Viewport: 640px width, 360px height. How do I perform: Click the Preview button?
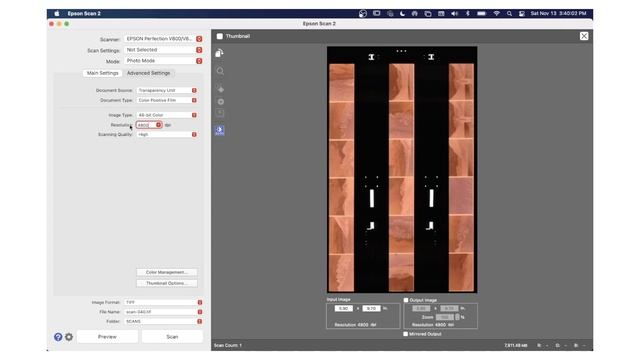[107, 337]
